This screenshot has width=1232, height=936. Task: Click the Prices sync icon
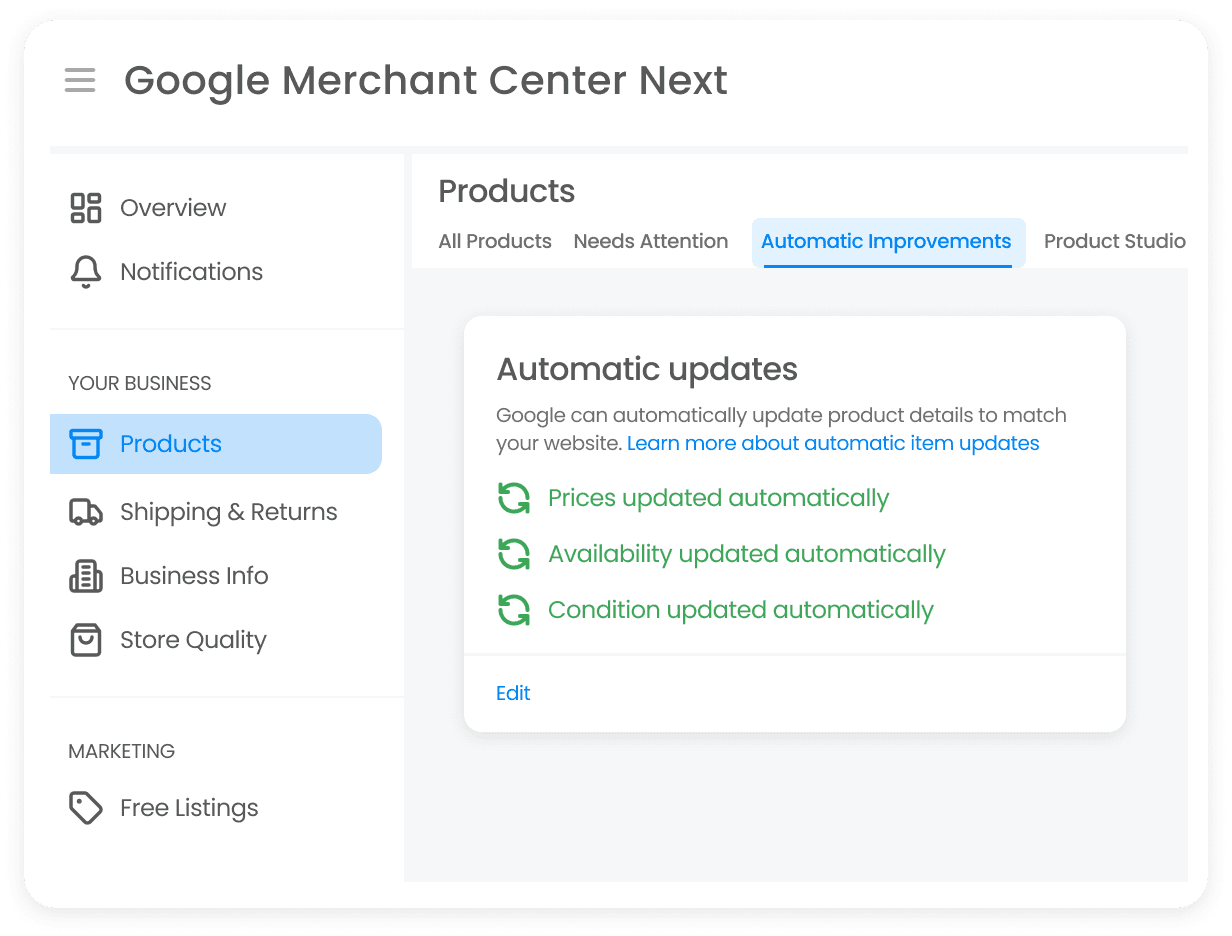[x=514, y=498]
